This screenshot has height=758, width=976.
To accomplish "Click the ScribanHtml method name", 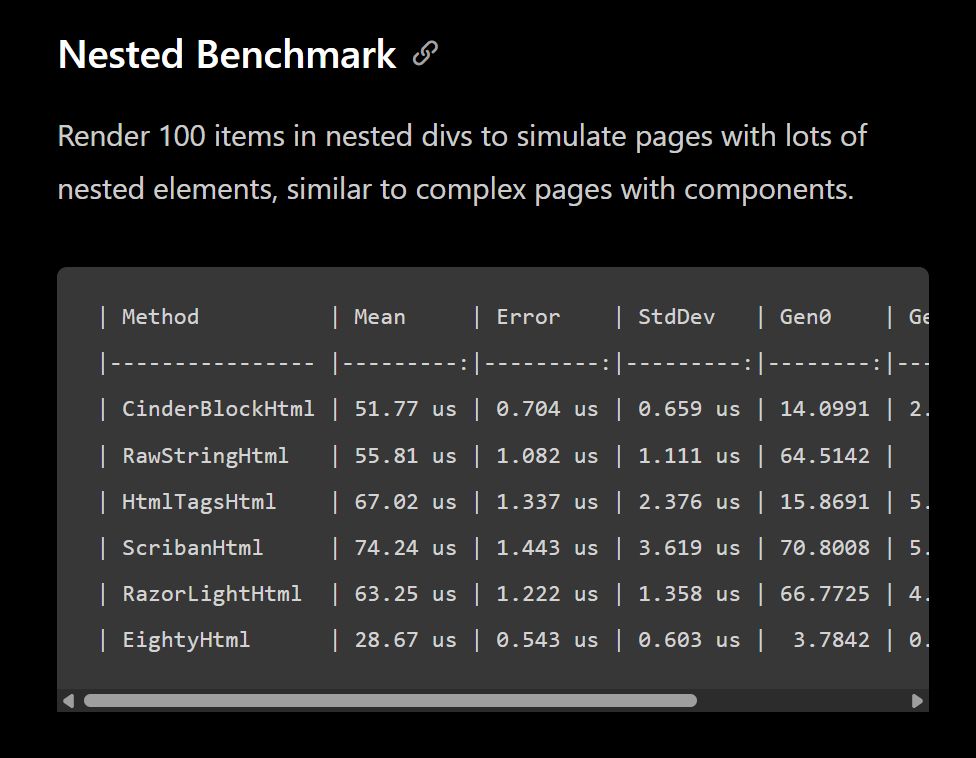I will click(192, 548).
